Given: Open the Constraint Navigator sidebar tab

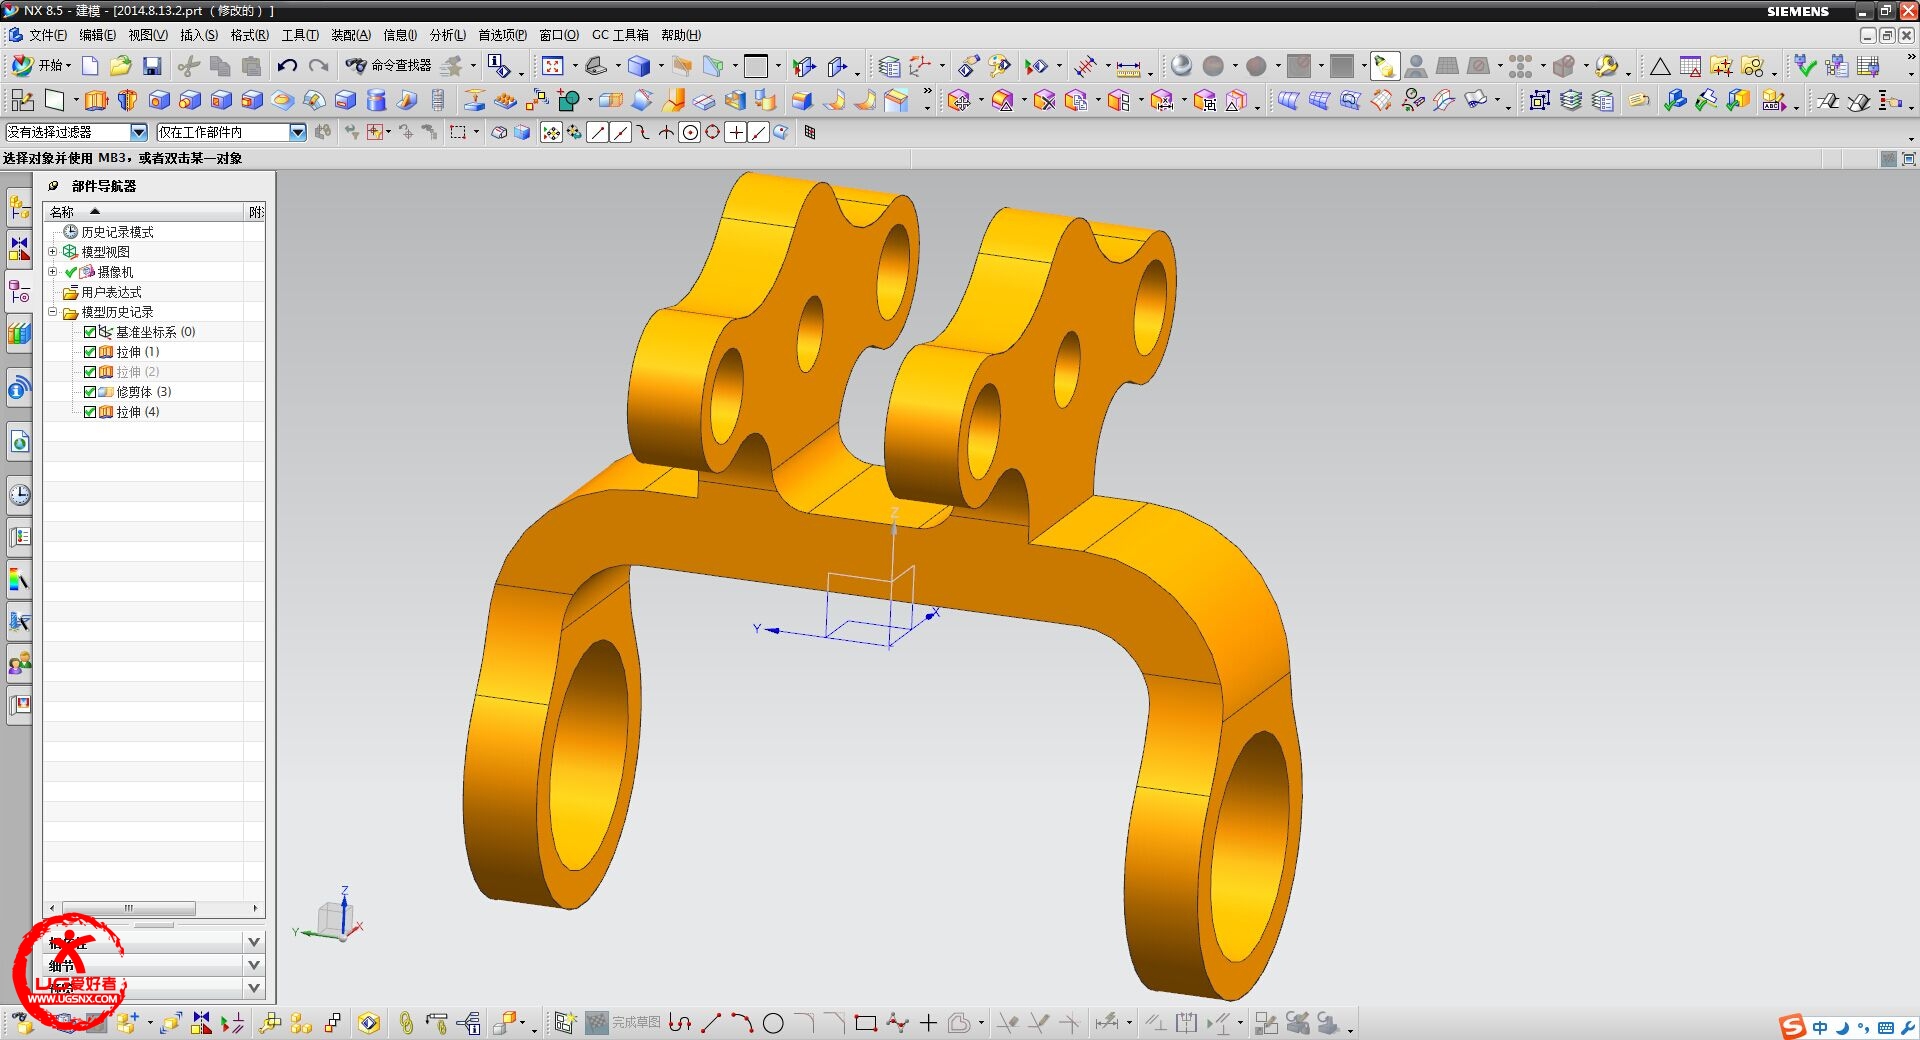Looking at the screenshot, I should pos(19,248).
